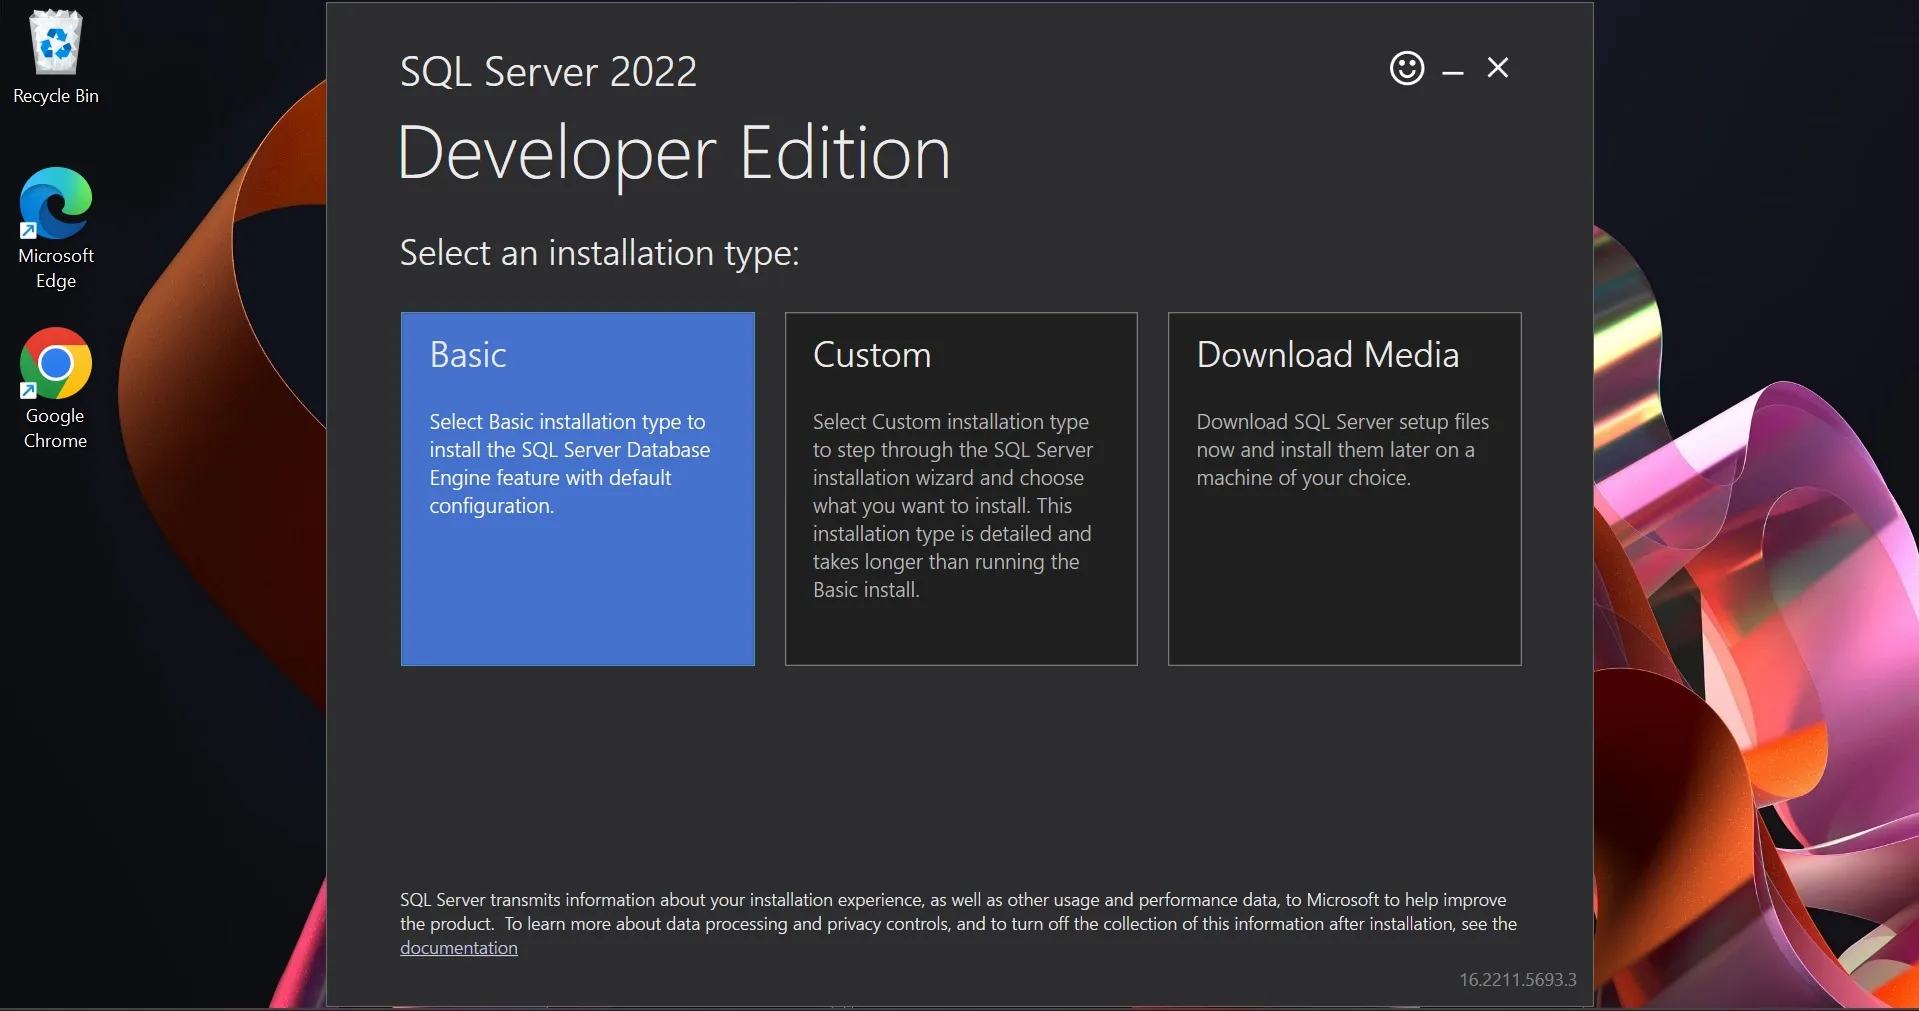Close the SQL Server 2022 installer
Screen dimensions: 1919x1011
[1498, 67]
